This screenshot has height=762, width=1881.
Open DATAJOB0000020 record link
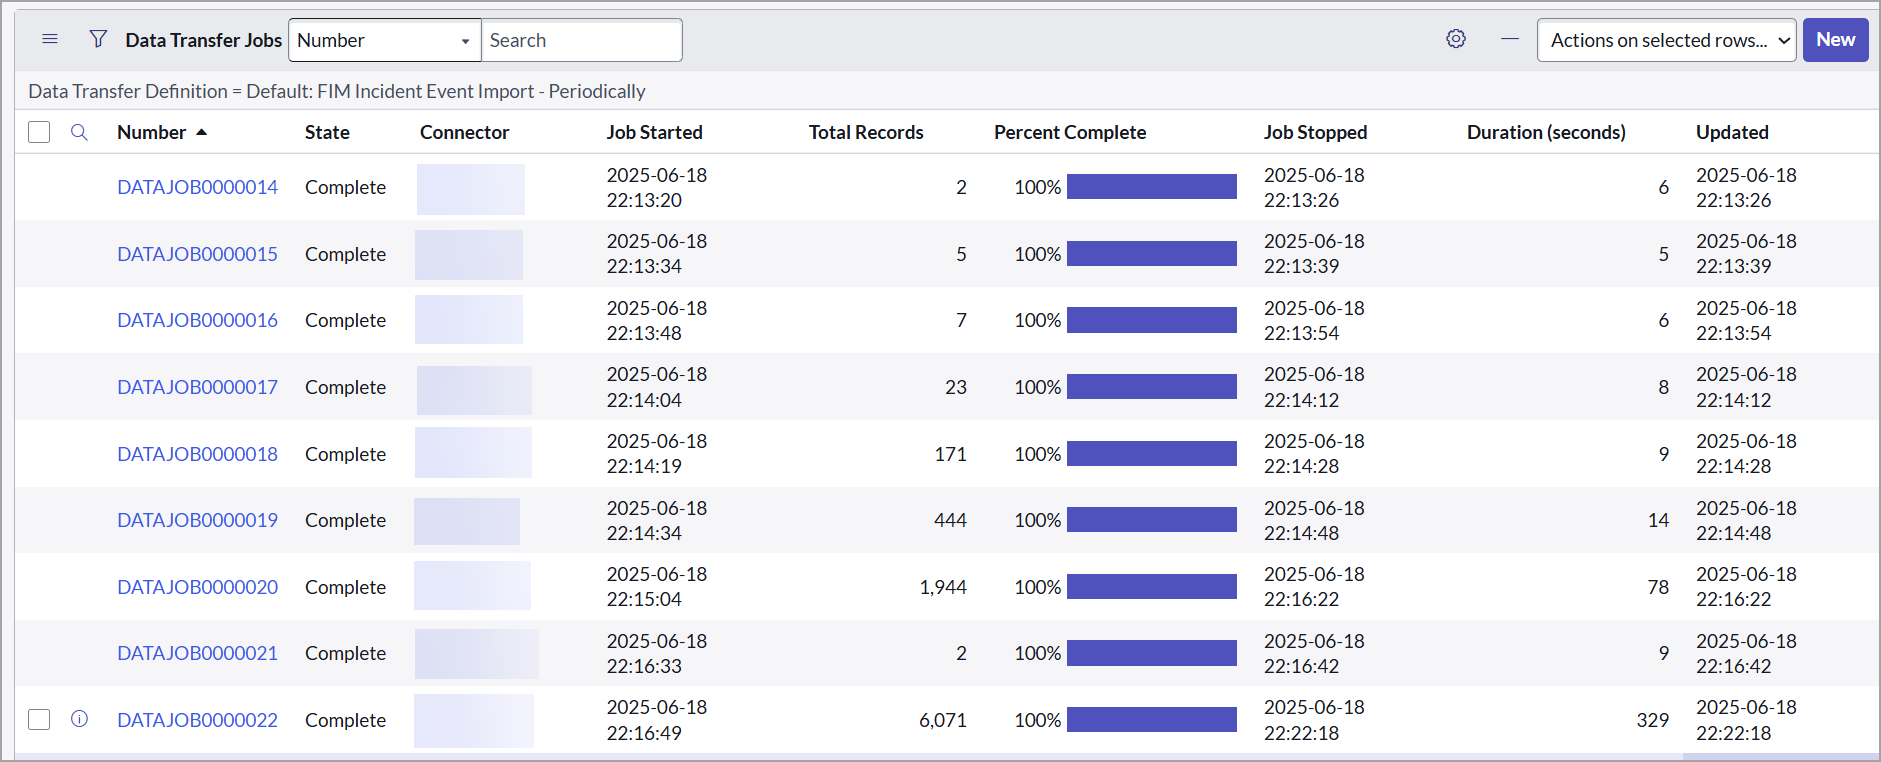tap(197, 588)
